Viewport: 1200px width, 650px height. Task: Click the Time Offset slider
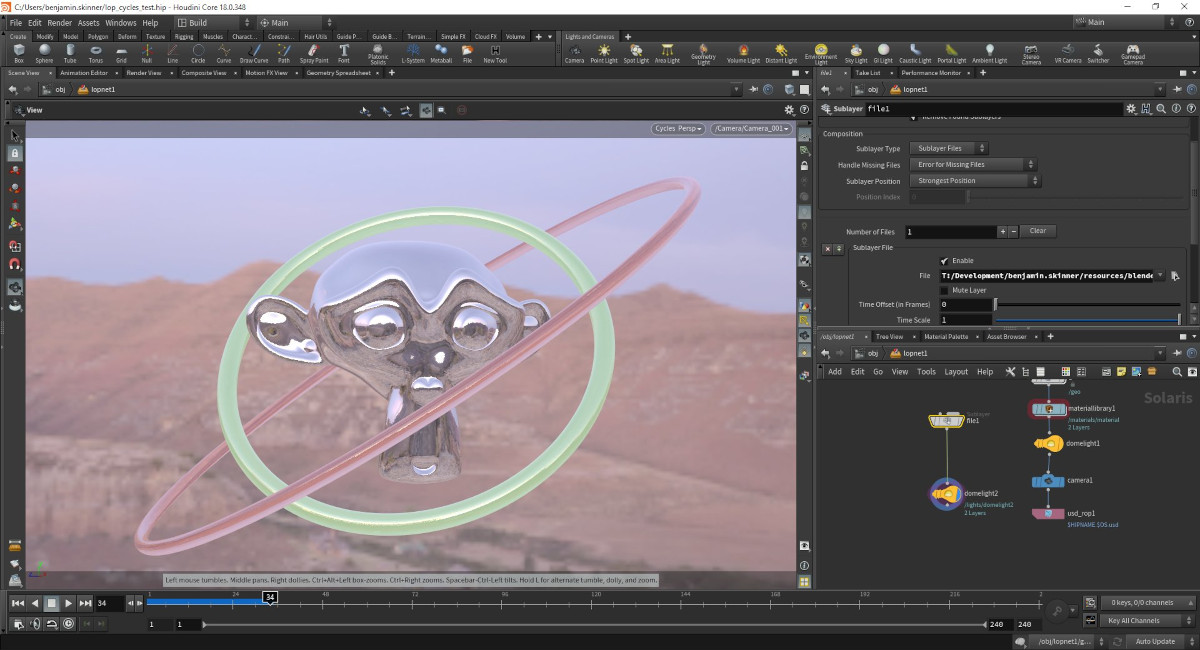click(x=1087, y=304)
